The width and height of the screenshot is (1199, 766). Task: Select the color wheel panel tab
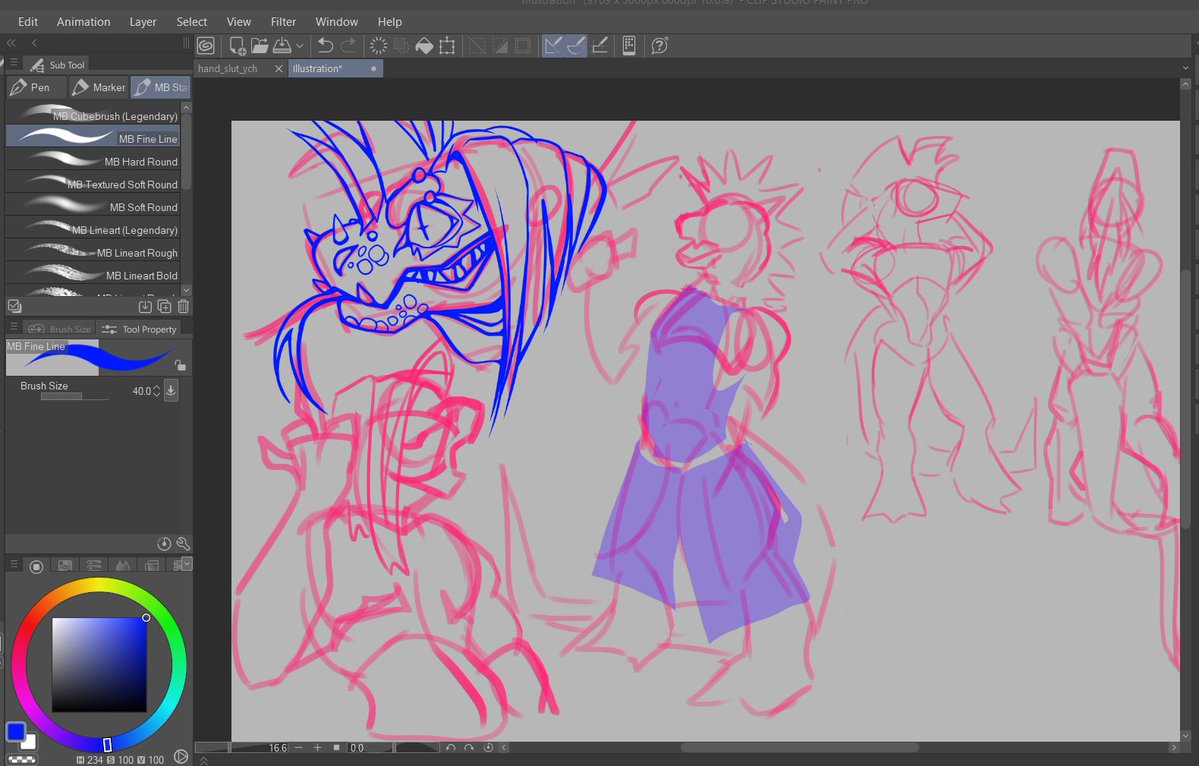[x=36, y=566]
